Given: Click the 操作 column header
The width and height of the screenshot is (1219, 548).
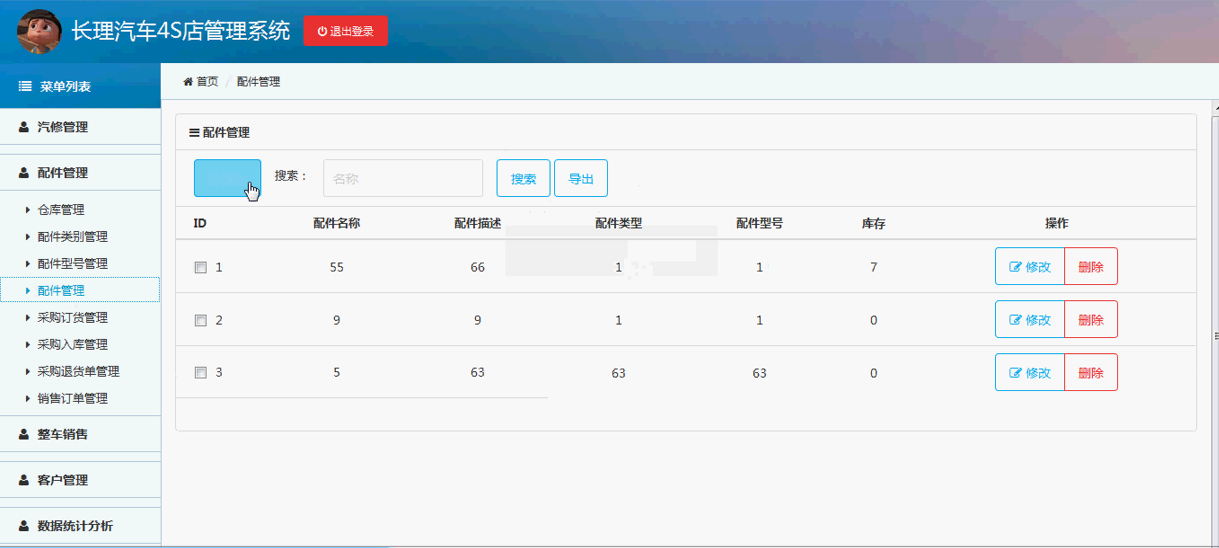Looking at the screenshot, I should tap(1056, 223).
